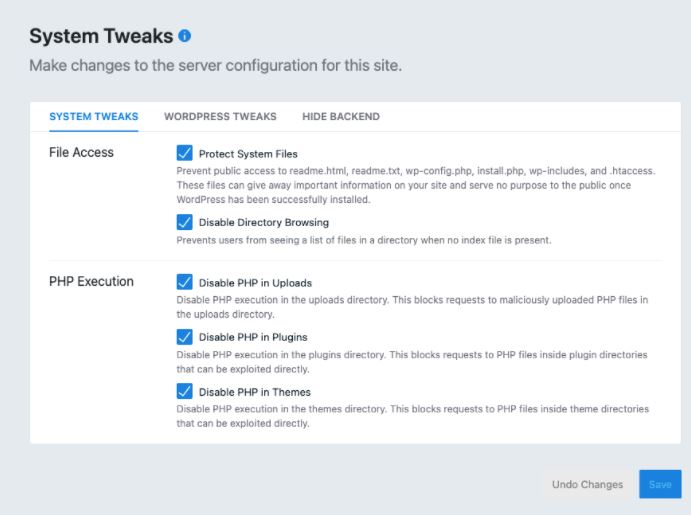Click the Disable Directory Browsing label text
This screenshot has height=515, width=691.
[x=264, y=222]
